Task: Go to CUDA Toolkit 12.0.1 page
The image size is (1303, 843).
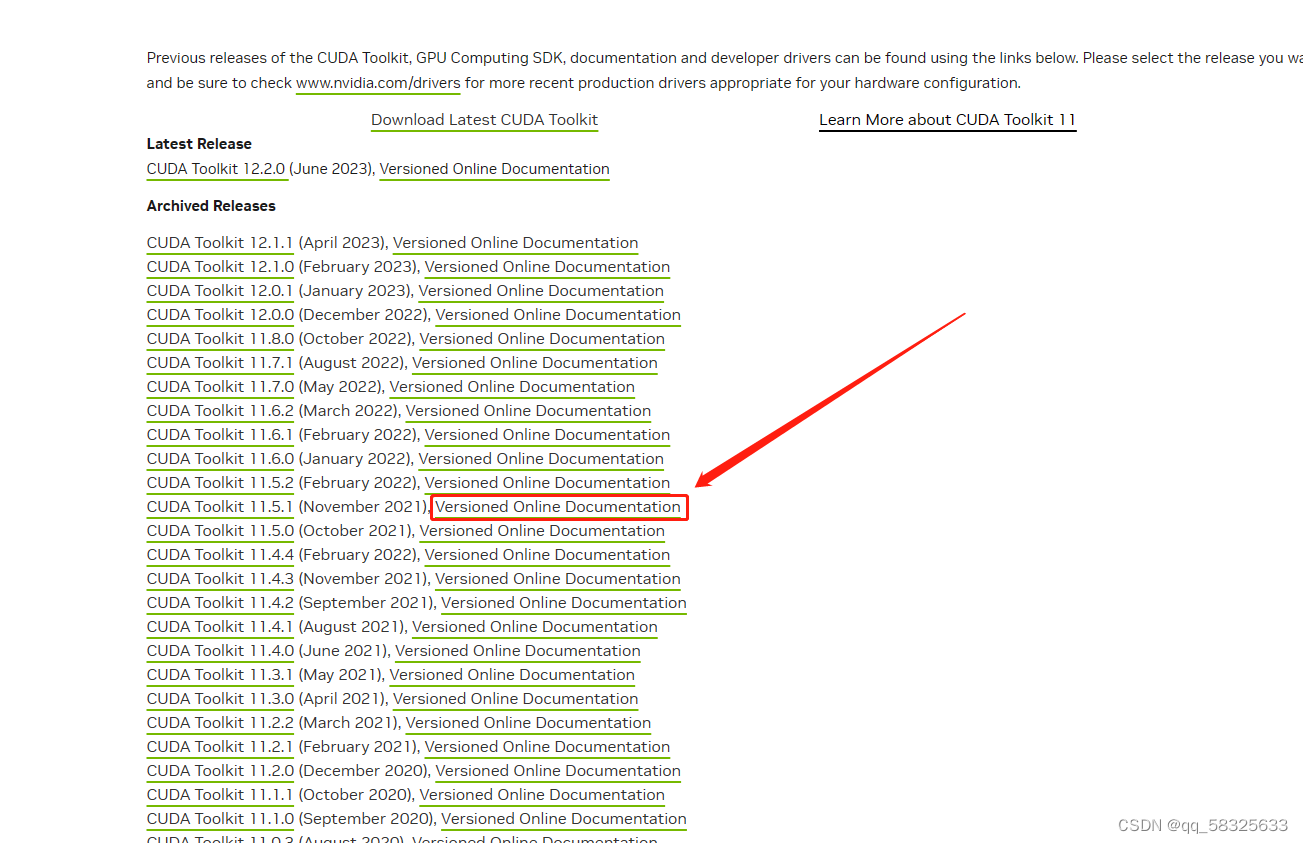Action: point(220,291)
